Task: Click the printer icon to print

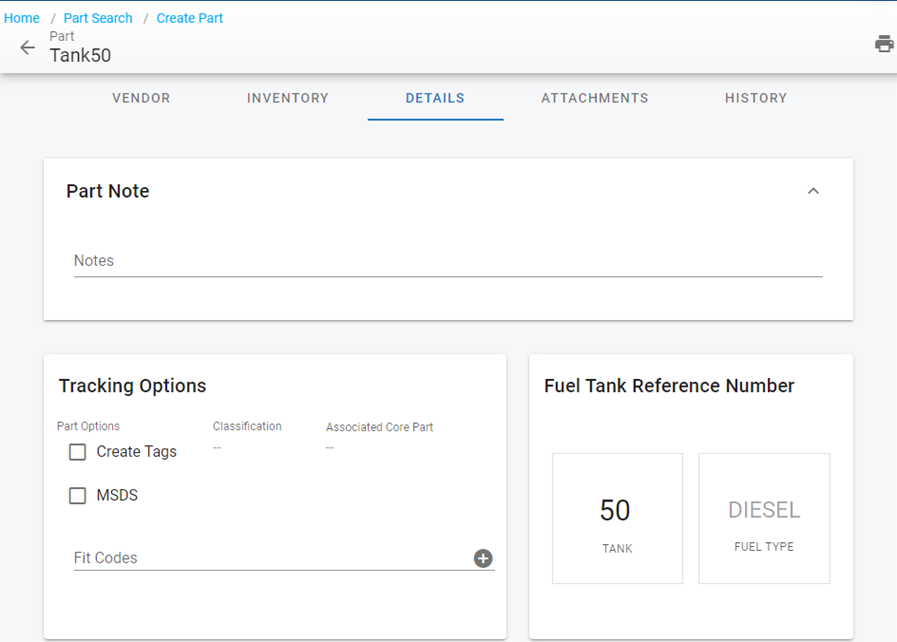Action: click(884, 44)
